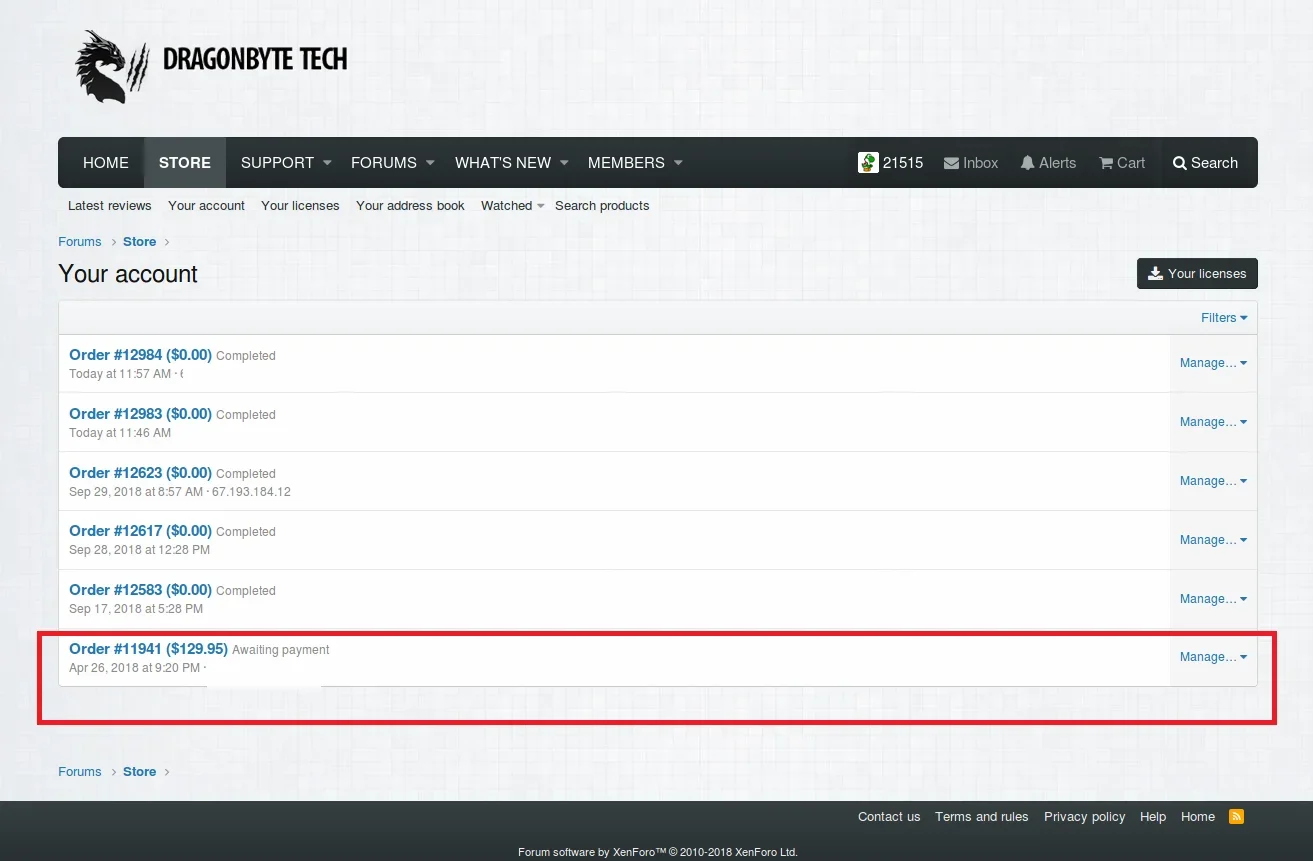
Task: Open Order #12617 ($0.00)
Action: coord(140,531)
